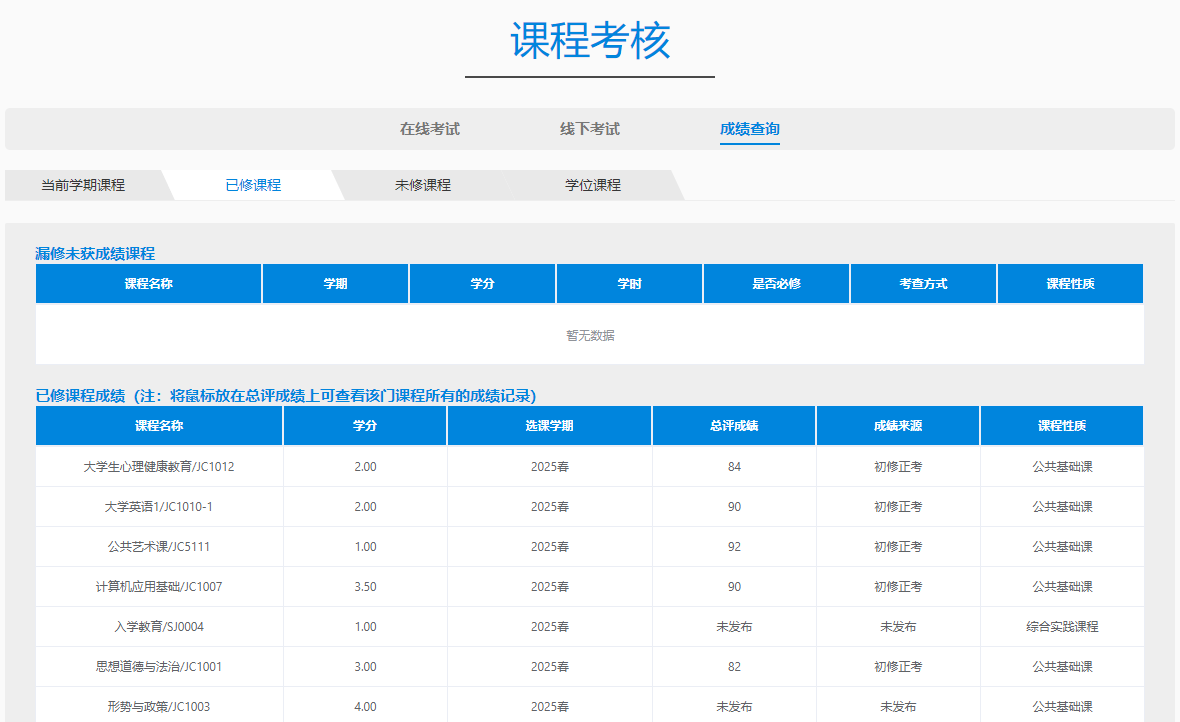
Task: Click the 选课学期 column header
Action: (x=550, y=426)
